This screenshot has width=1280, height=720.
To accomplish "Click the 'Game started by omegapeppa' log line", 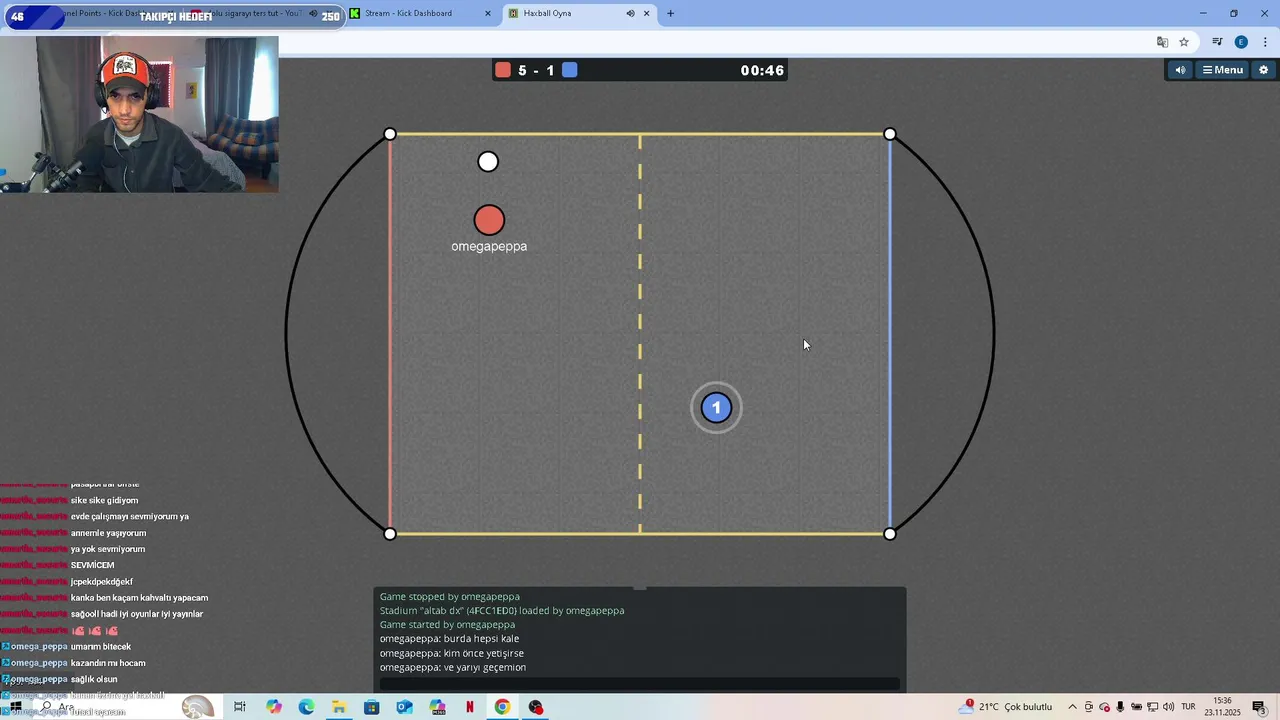I will click(447, 624).
